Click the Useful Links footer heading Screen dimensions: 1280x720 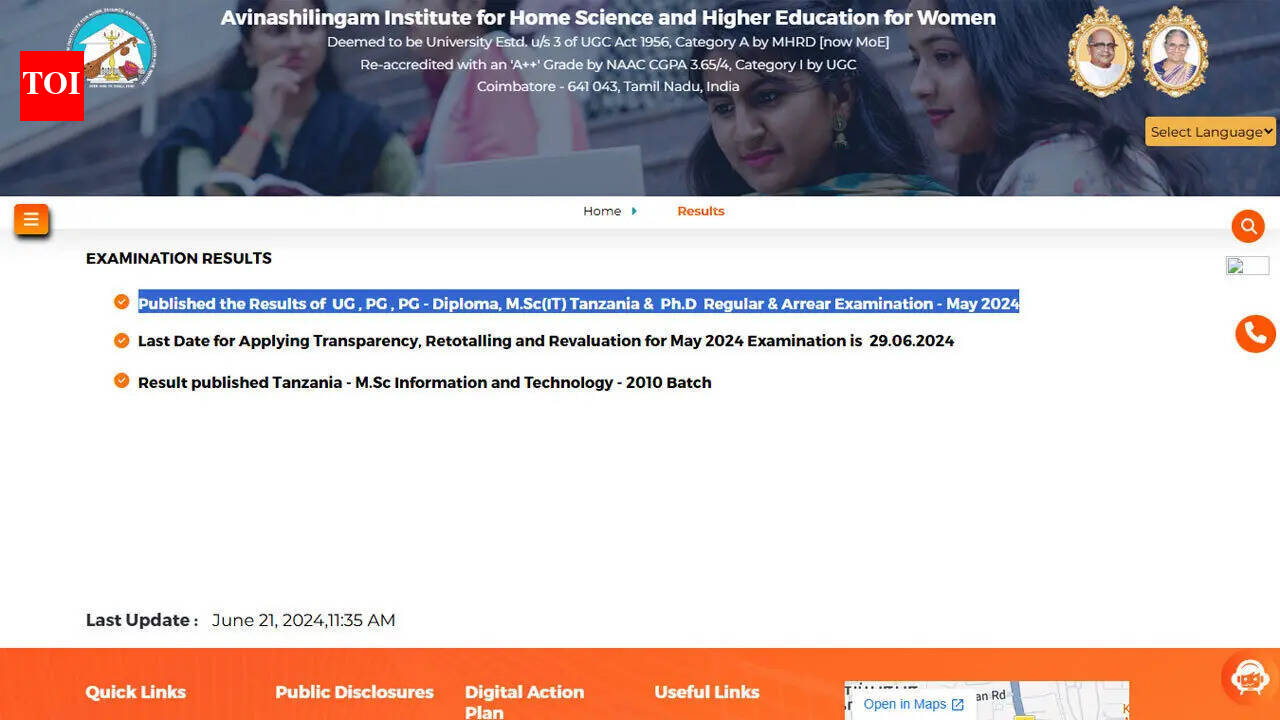[707, 692]
